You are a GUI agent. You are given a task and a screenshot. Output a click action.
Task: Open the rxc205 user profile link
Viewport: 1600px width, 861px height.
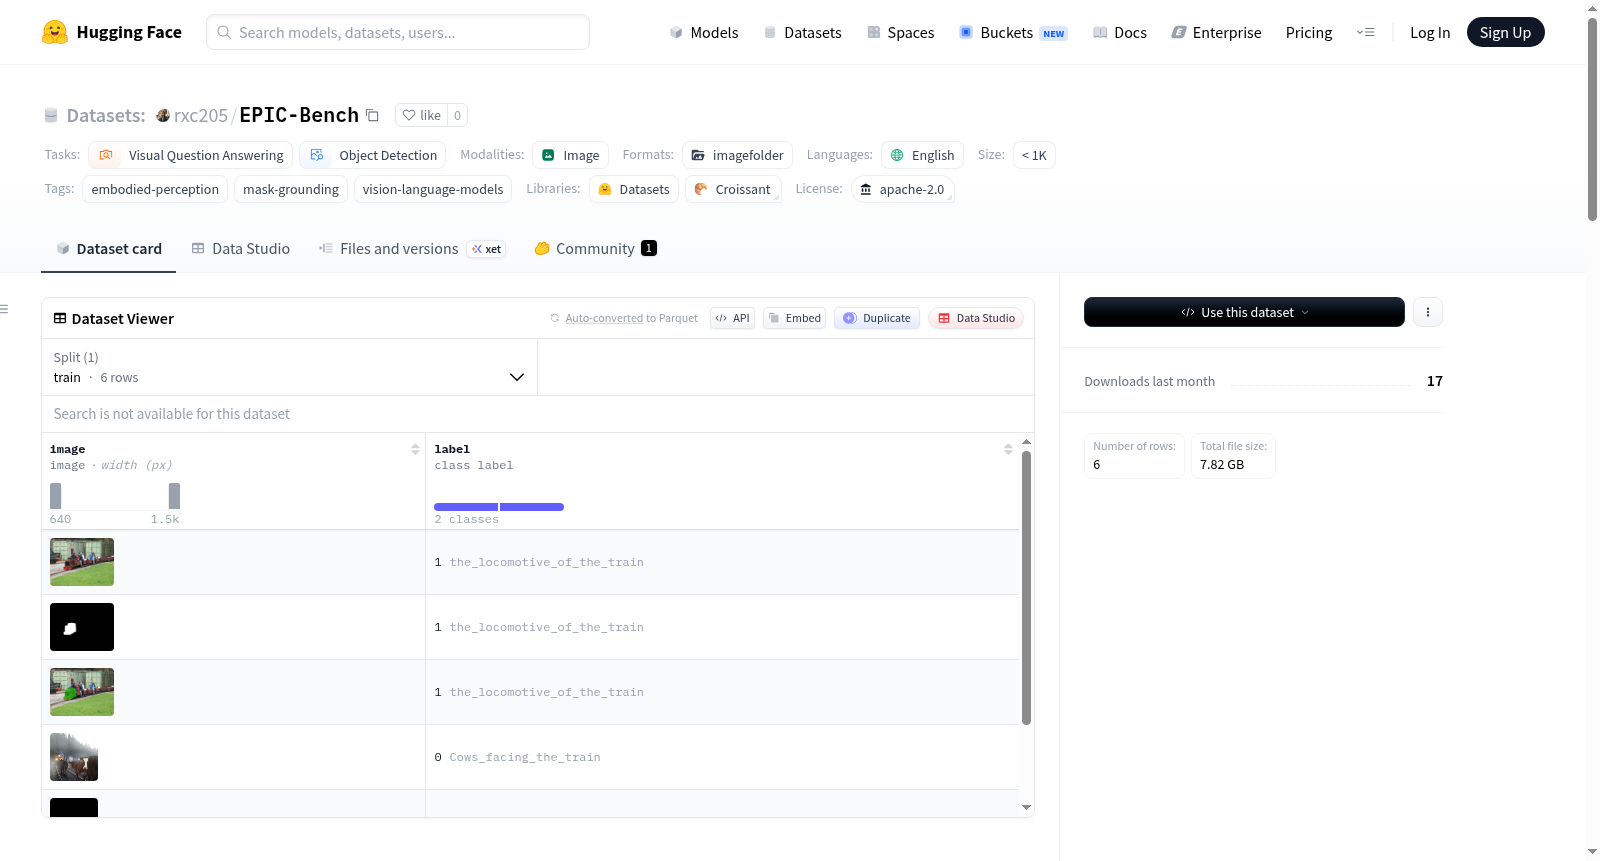pos(201,115)
